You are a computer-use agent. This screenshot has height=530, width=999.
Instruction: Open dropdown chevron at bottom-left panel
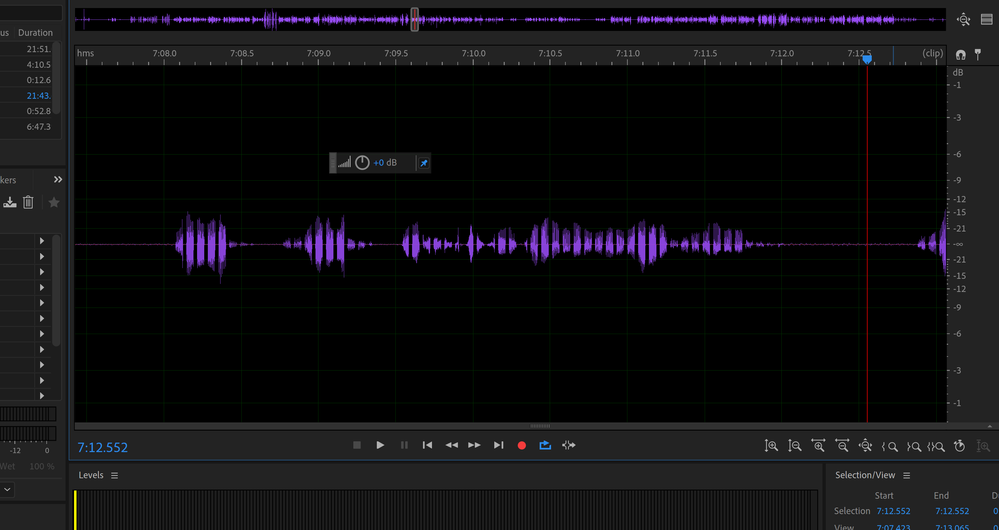pyautogui.click(x=7, y=489)
